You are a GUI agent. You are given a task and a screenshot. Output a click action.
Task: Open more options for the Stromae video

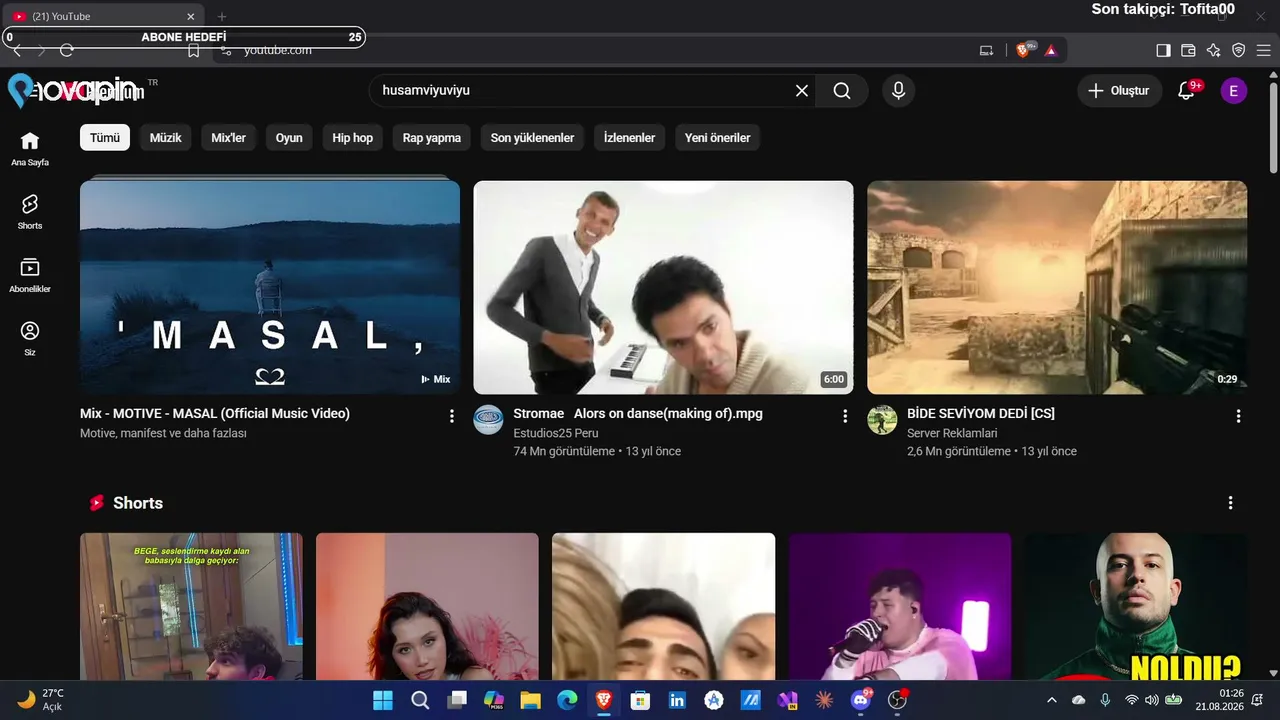(x=845, y=416)
